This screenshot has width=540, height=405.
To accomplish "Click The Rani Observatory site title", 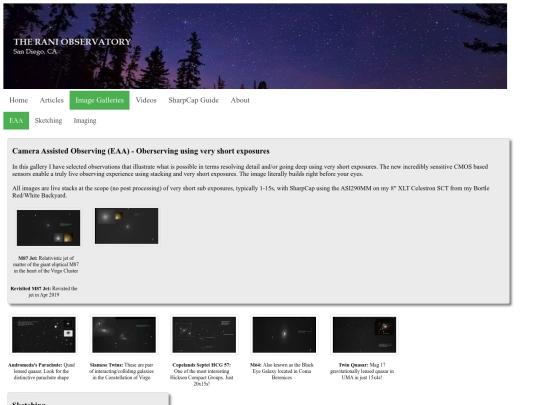I will (x=72, y=42).
